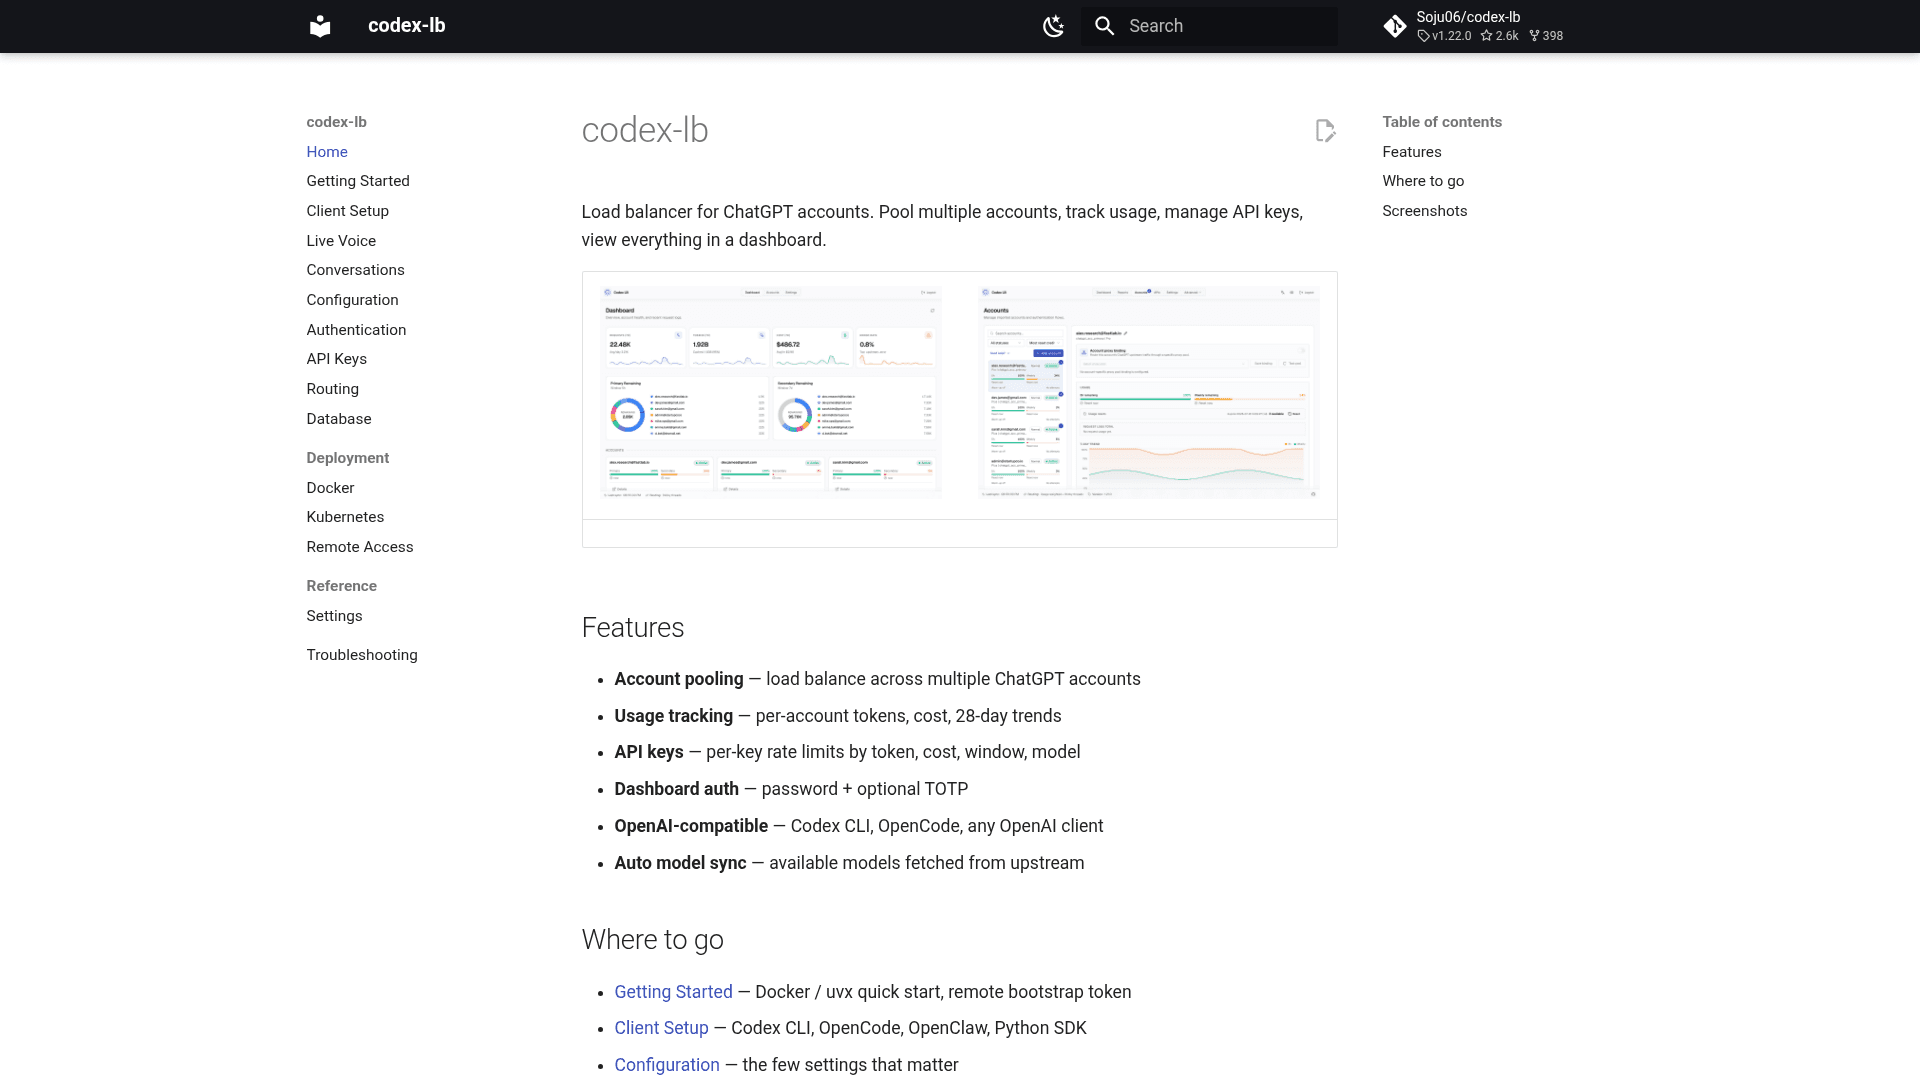The height and width of the screenshot is (1080, 1920).
Task: Open Client Setup in the sidebar
Action: coord(348,211)
